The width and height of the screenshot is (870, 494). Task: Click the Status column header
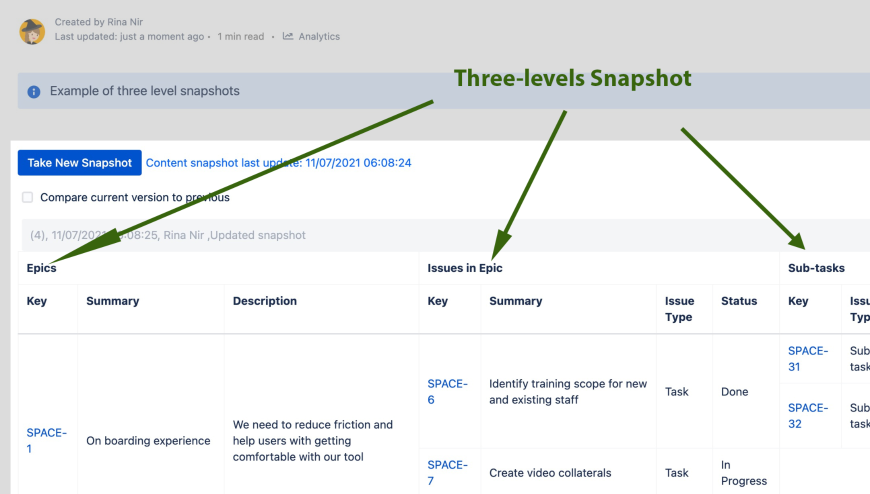pos(739,301)
